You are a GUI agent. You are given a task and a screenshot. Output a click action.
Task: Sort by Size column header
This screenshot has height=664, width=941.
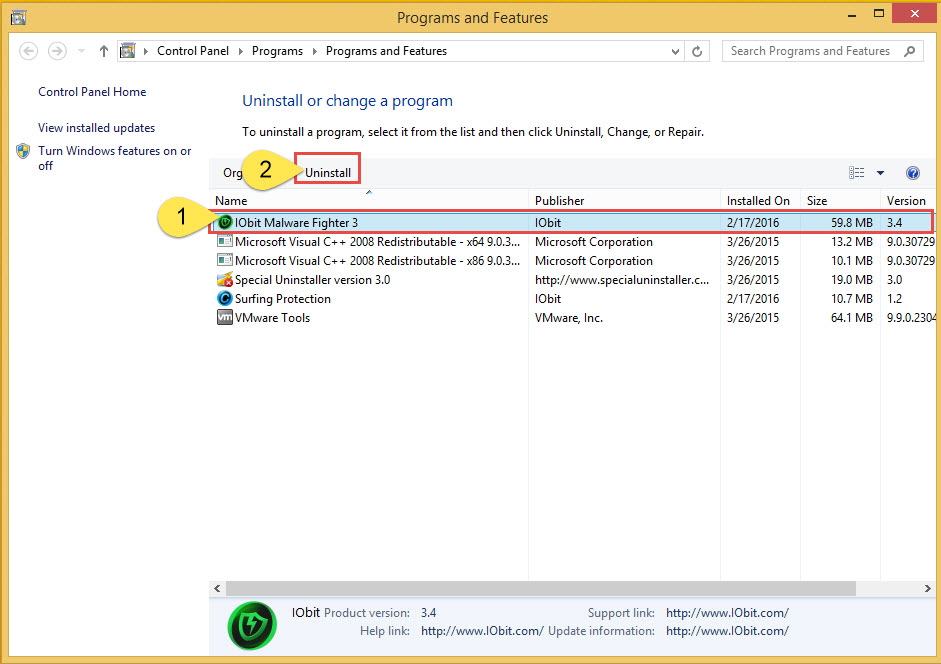click(x=840, y=201)
